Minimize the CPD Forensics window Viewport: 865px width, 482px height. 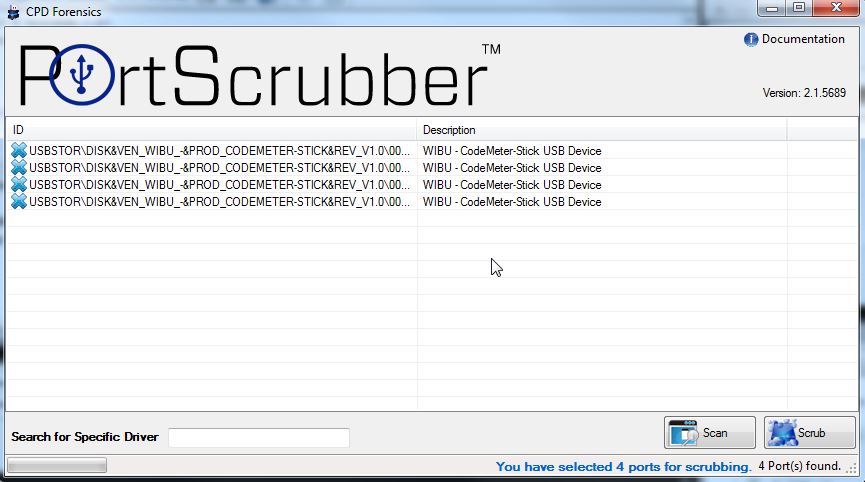tap(772, 8)
